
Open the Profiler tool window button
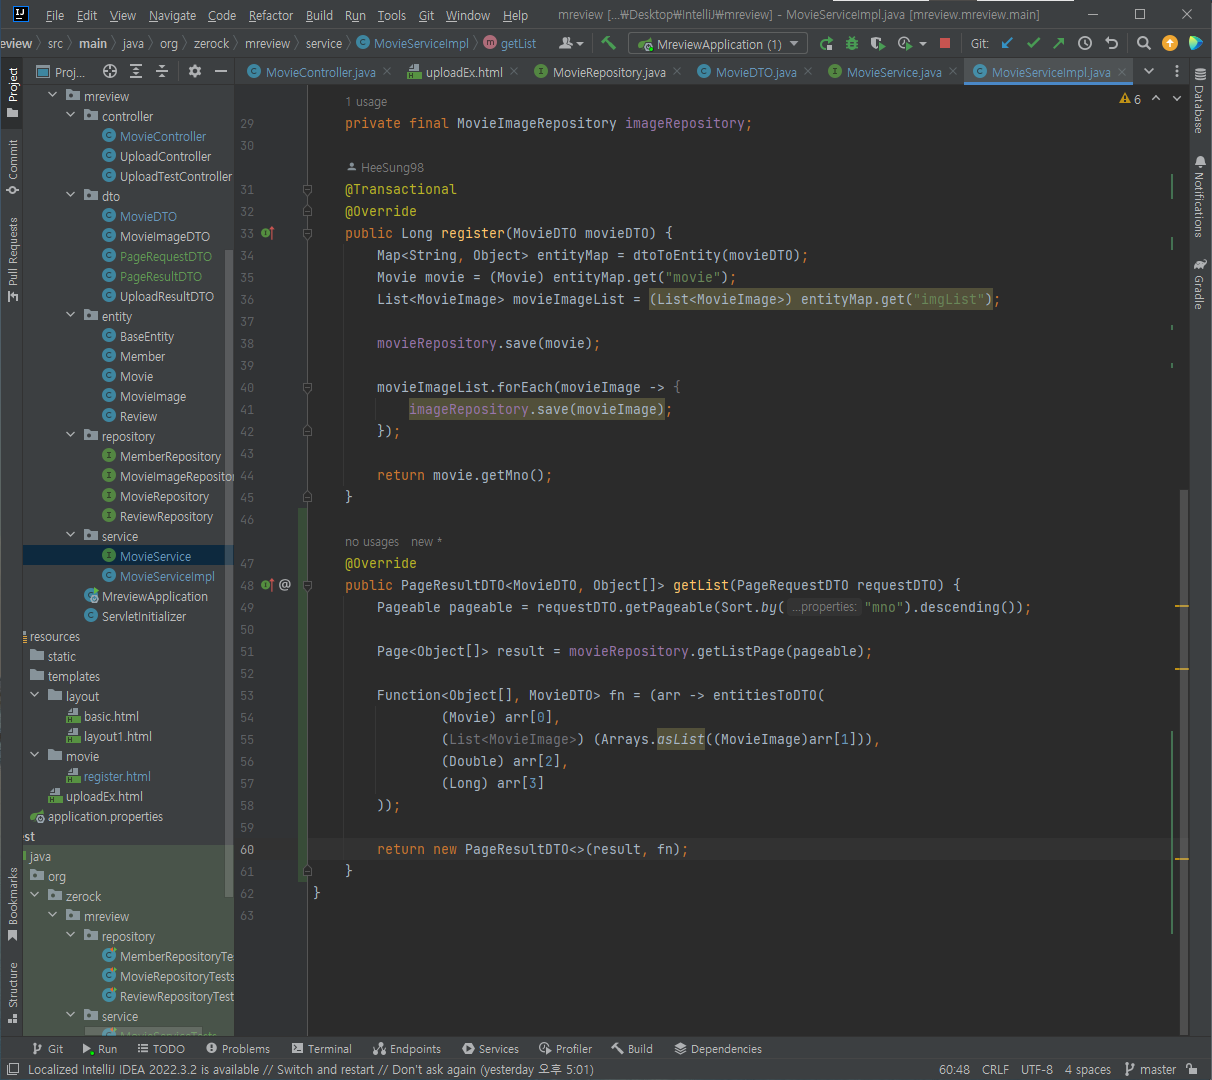(x=565, y=1049)
